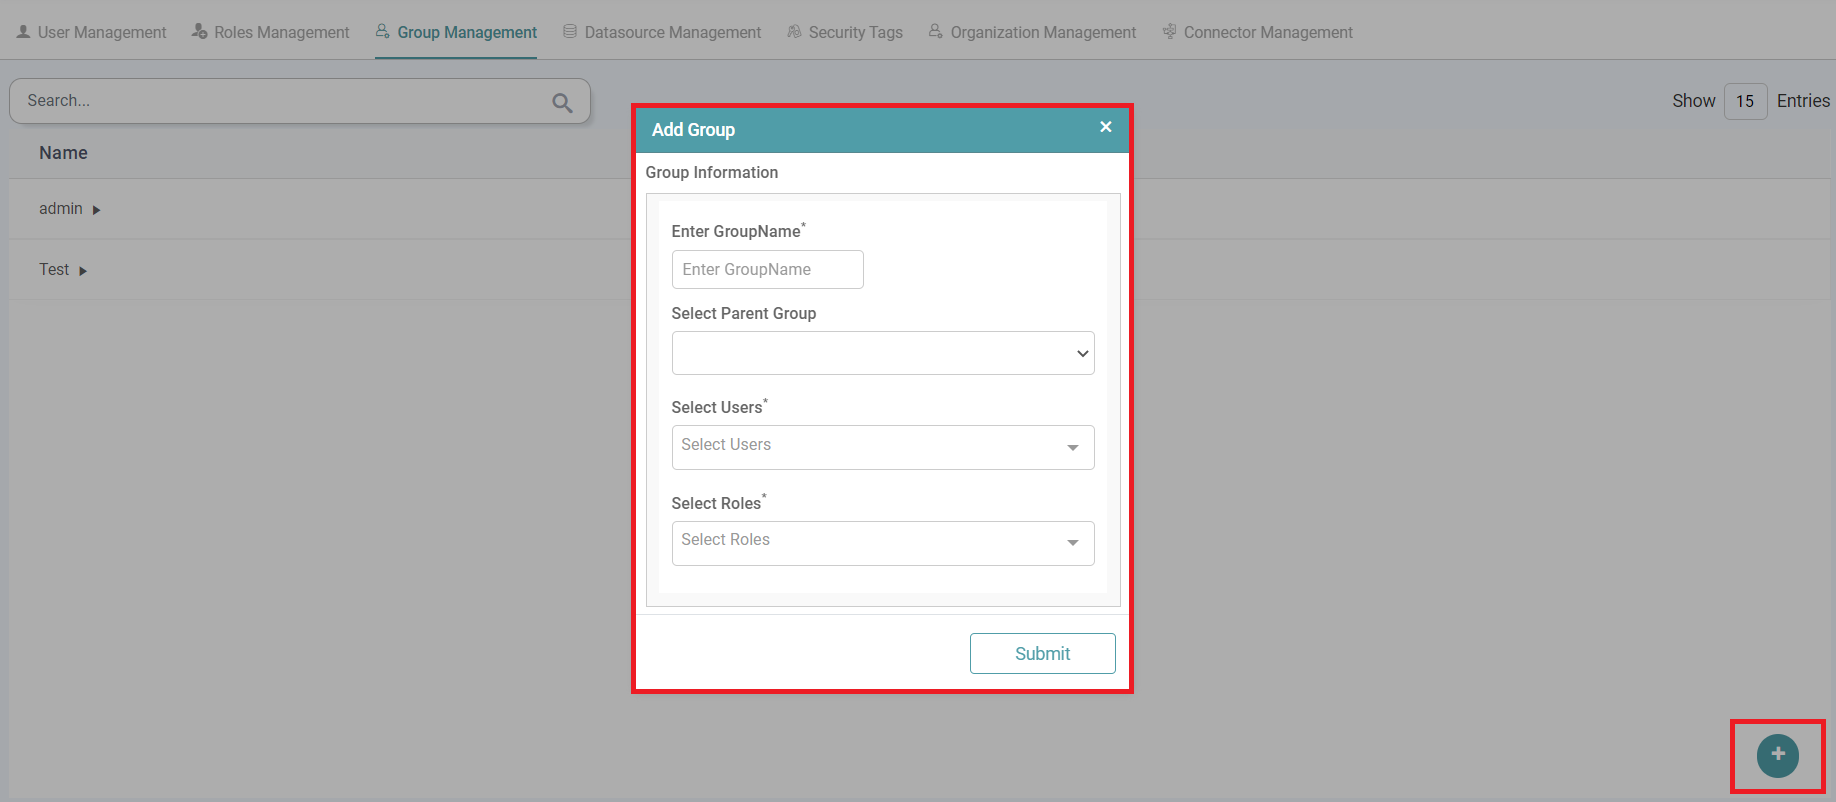Open the Select Users dropdown
The width and height of the screenshot is (1836, 802).
882,447
